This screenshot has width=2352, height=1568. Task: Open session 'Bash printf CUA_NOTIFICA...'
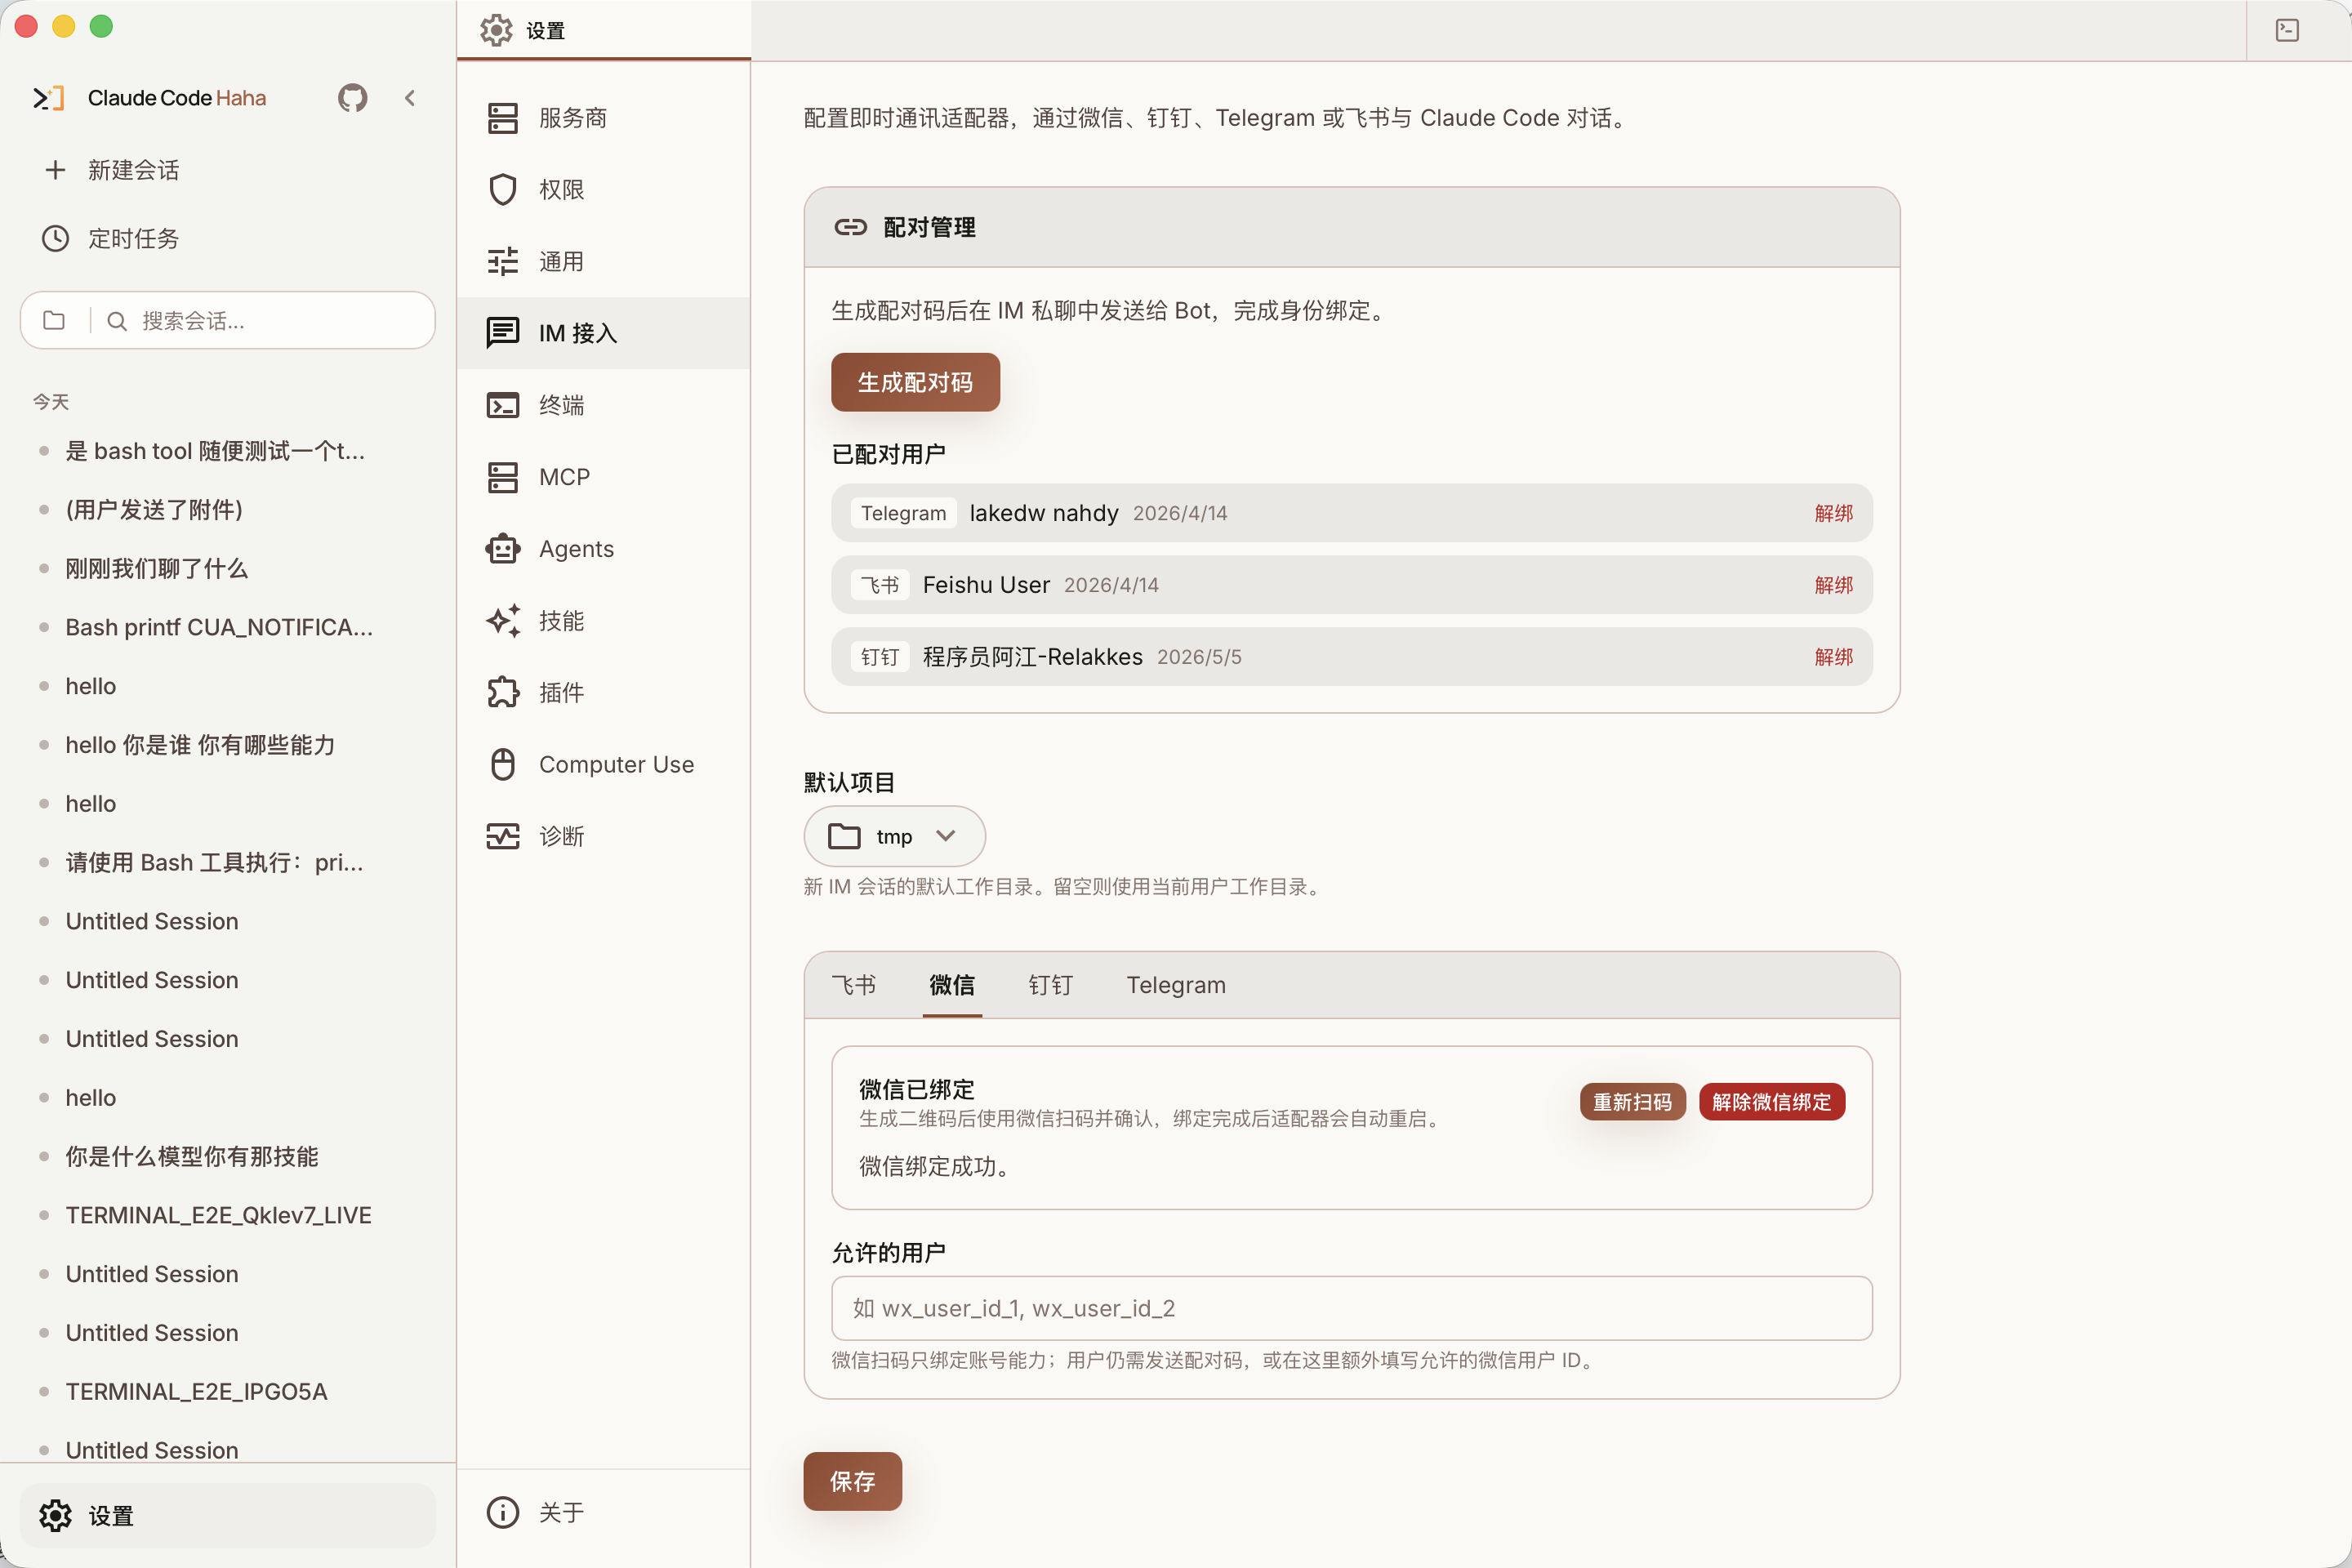(x=228, y=627)
